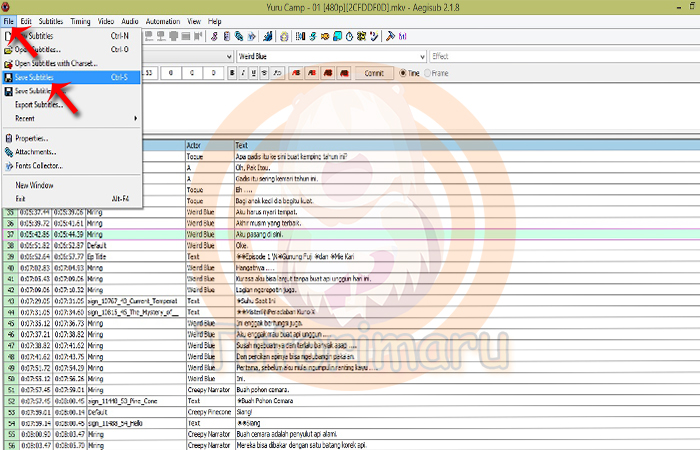
Task: Toggle bold formatting button
Action: [232, 73]
